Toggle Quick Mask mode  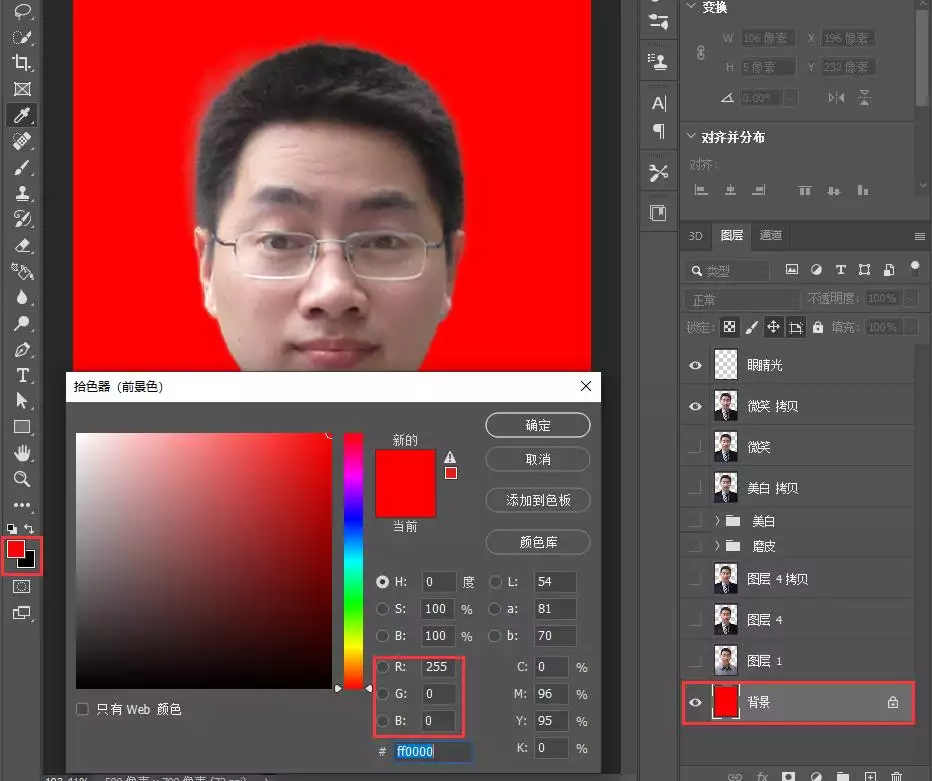[x=22, y=587]
